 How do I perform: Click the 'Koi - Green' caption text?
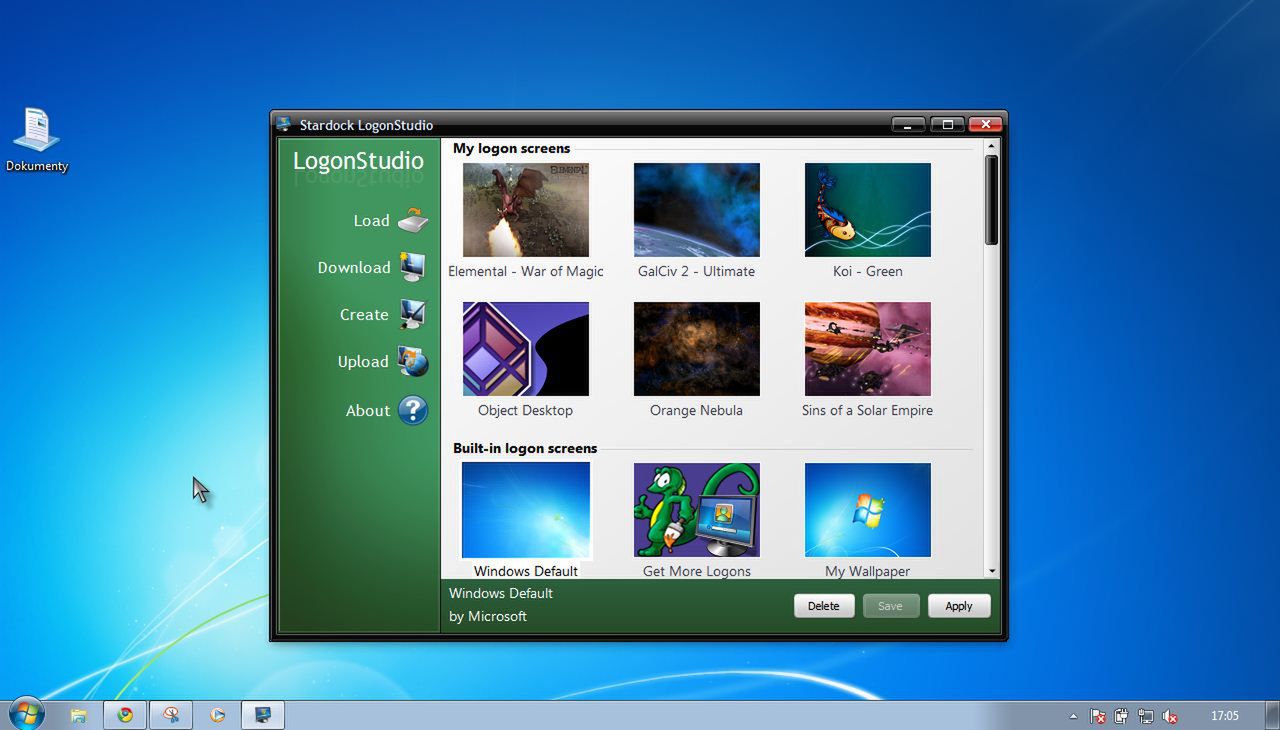pos(868,271)
